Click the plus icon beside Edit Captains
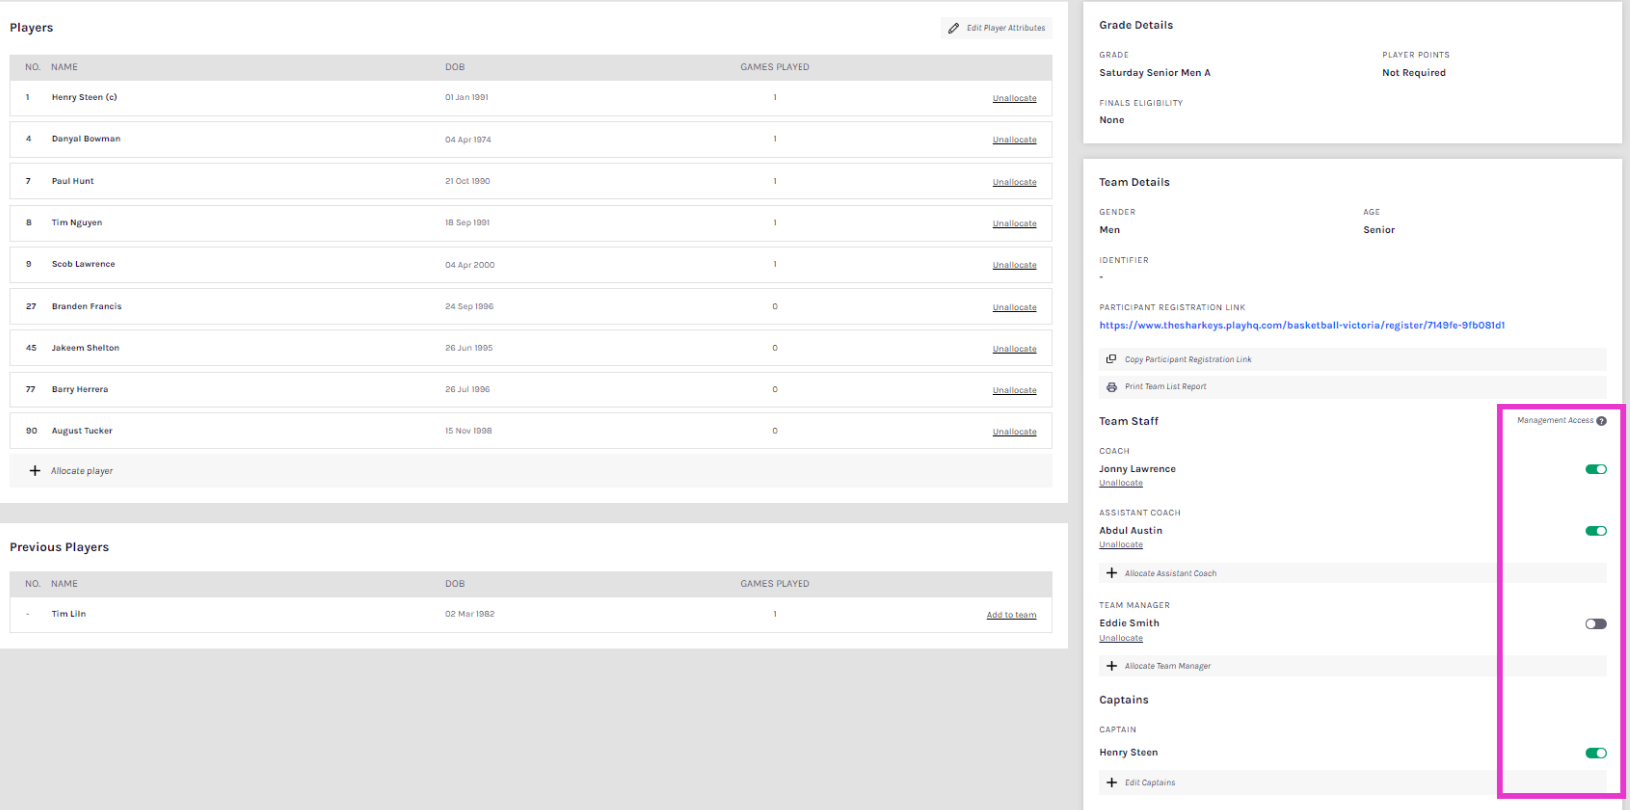The image size is (1630, 810). tap(1111, 783)
